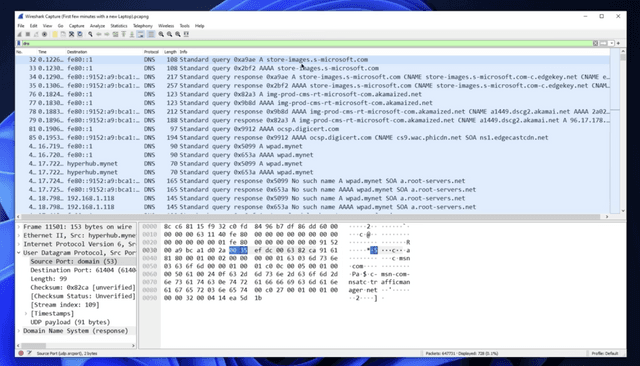Sort by the Protocol column header
The width and height of the screenshot is (640, 366).
tap(153, 52)
